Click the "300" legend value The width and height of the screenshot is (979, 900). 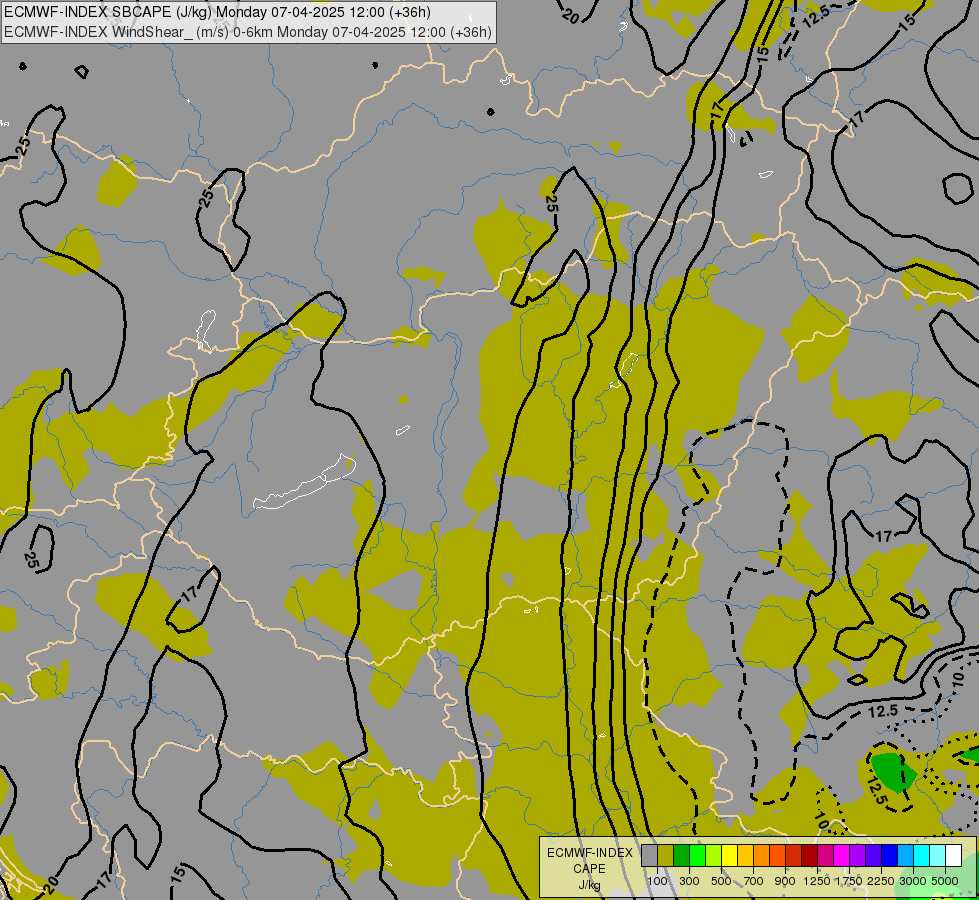[x=689, y=881]
